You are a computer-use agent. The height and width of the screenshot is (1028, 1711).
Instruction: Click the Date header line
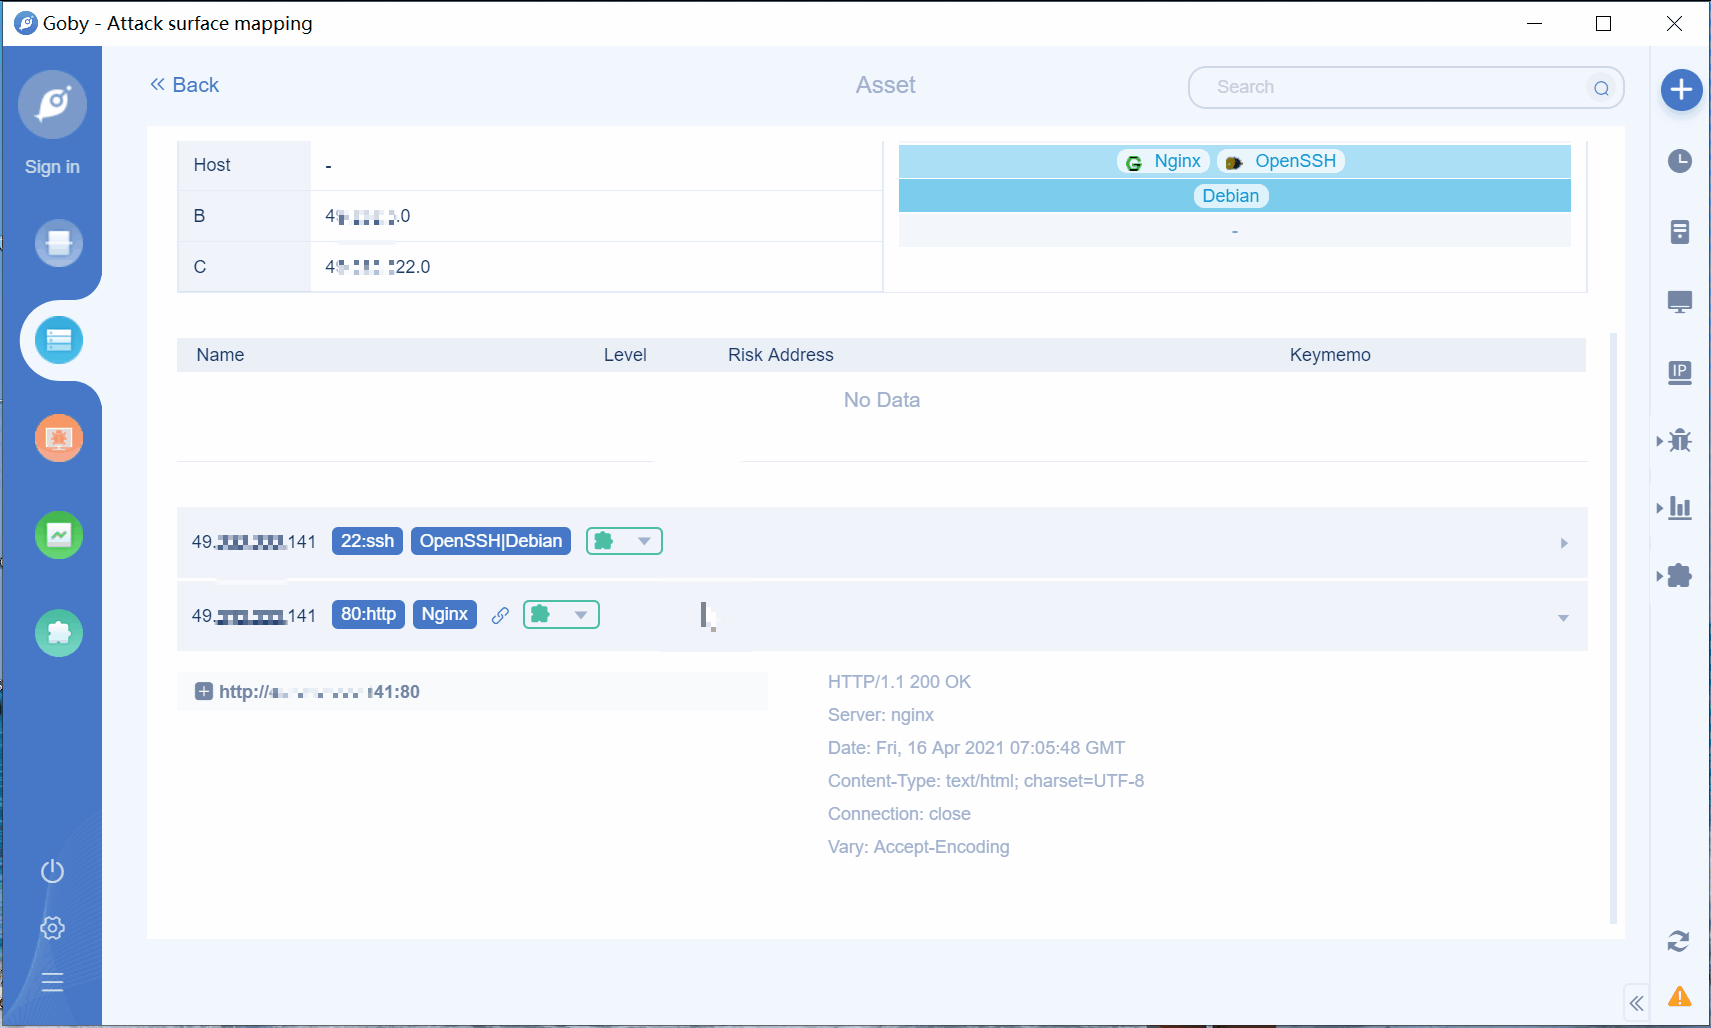pyautogui.click(x=976, y=748)
